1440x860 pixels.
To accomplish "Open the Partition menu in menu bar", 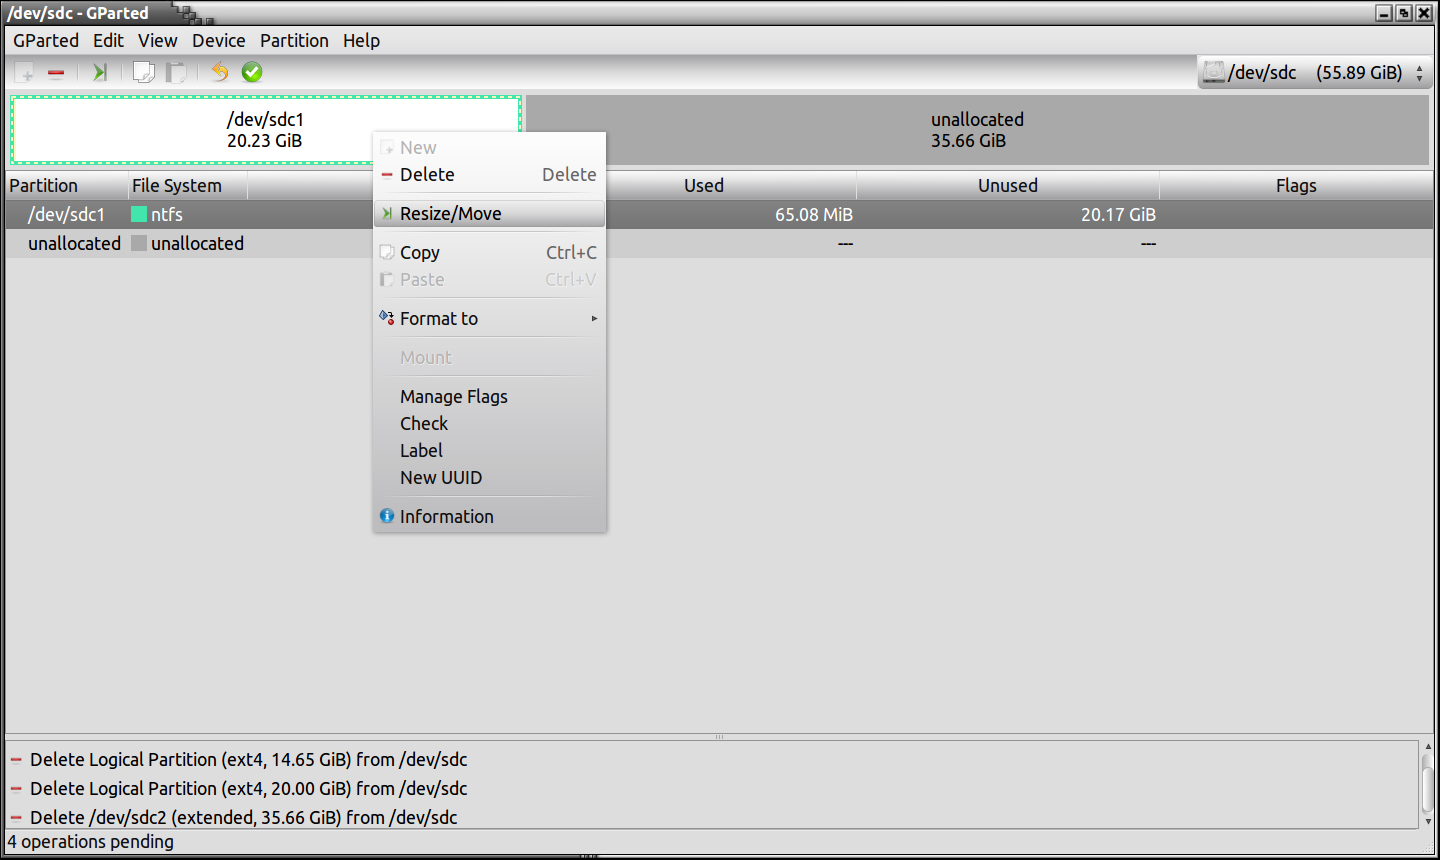I will tap(294, 41).
